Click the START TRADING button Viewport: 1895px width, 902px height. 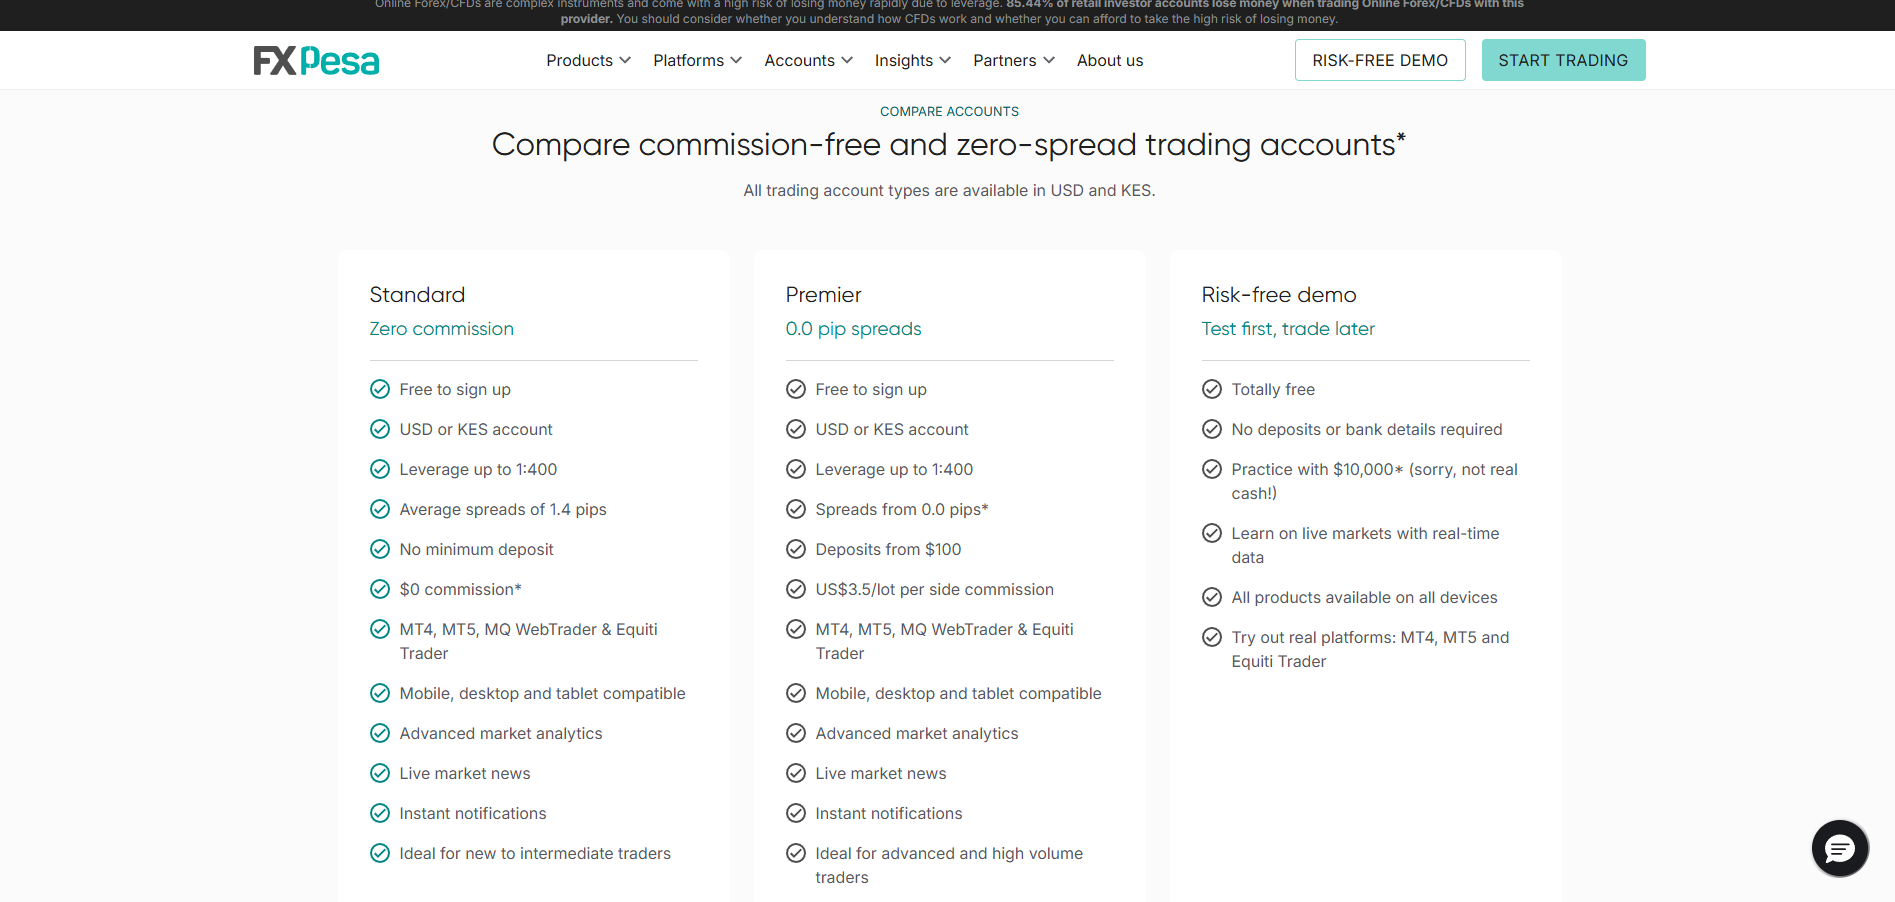point(1563,60)
